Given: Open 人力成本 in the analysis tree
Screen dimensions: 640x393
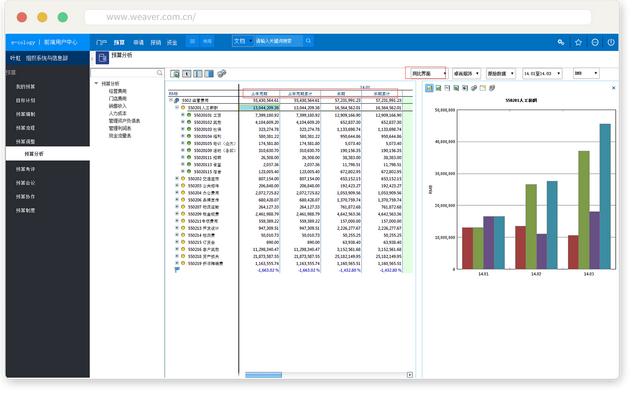Looking at the screenshot, I should click(118, 113).
